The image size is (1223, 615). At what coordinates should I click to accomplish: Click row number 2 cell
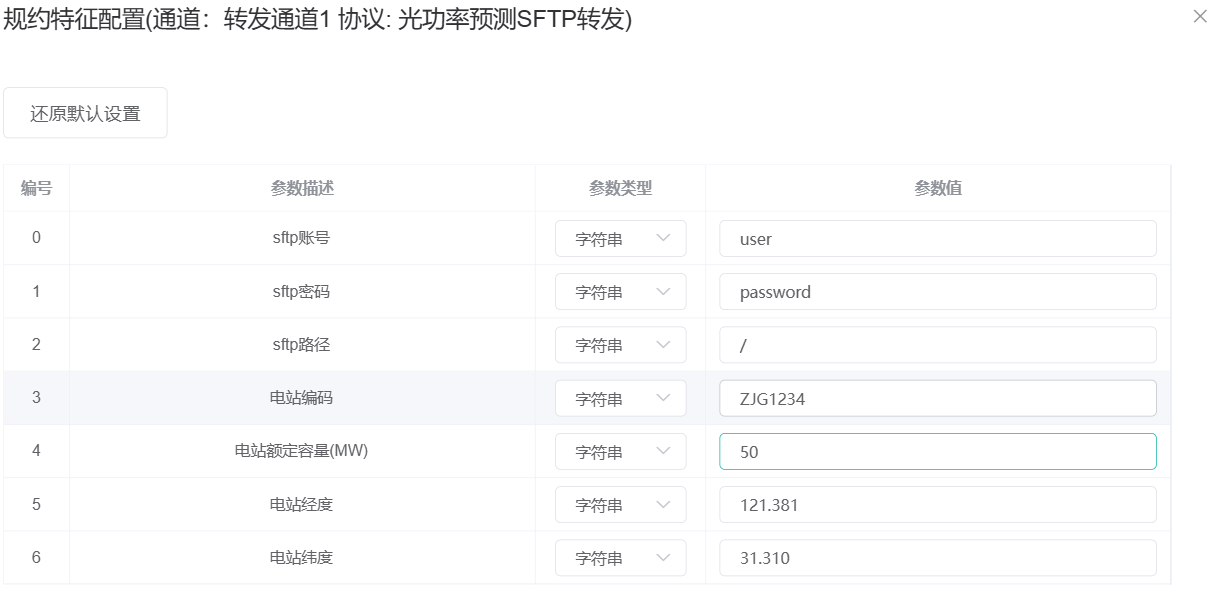coord(36,345)
